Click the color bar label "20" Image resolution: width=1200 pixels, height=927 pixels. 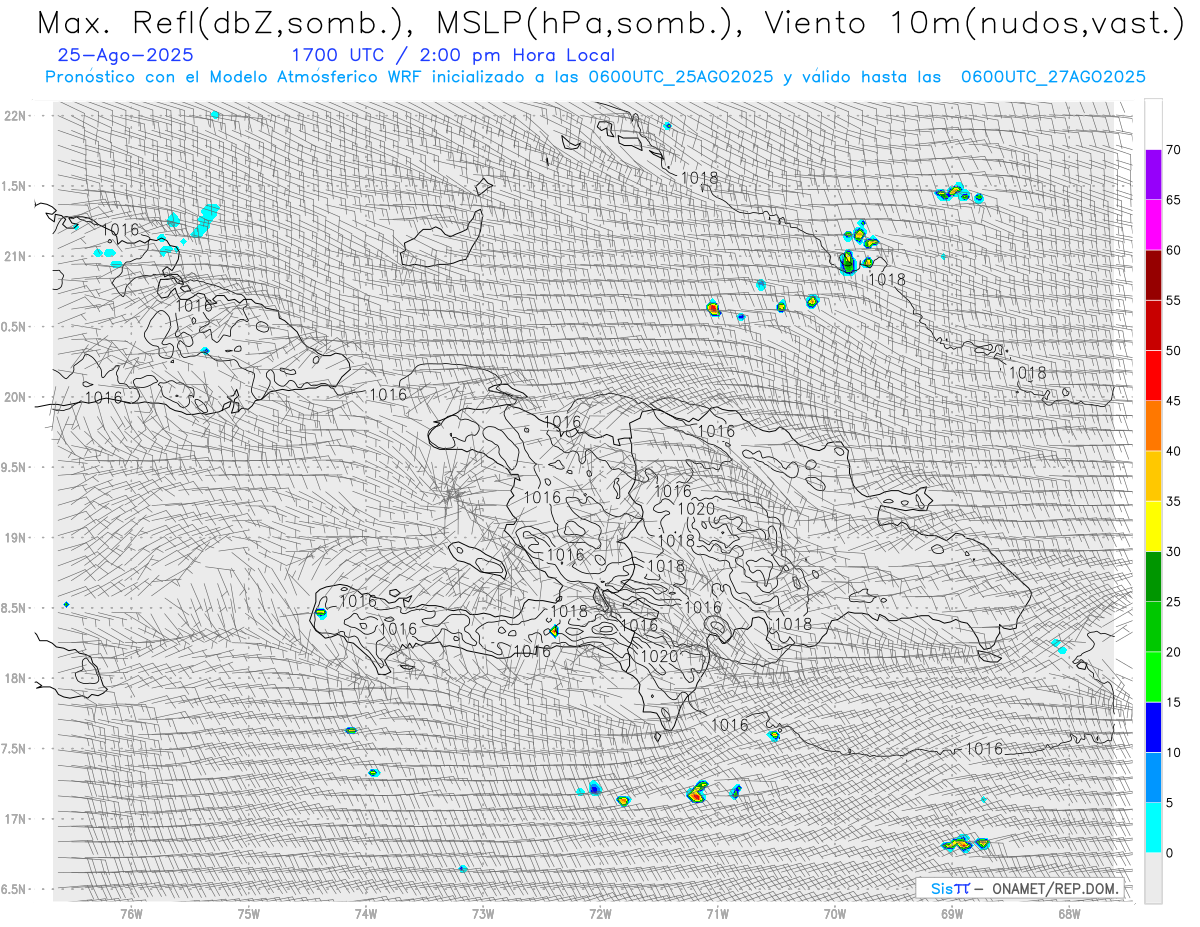[x=1173, y=652]
